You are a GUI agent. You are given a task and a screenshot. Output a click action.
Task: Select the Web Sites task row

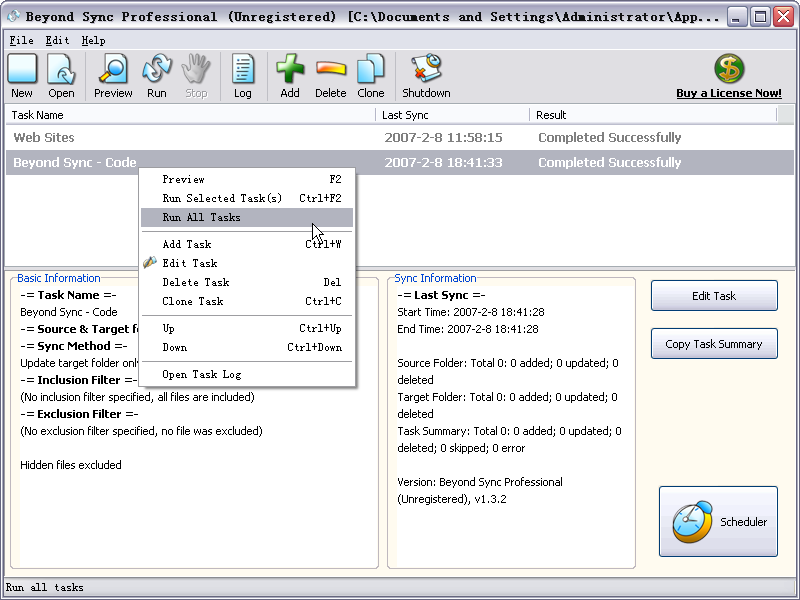tap(399, 137)
